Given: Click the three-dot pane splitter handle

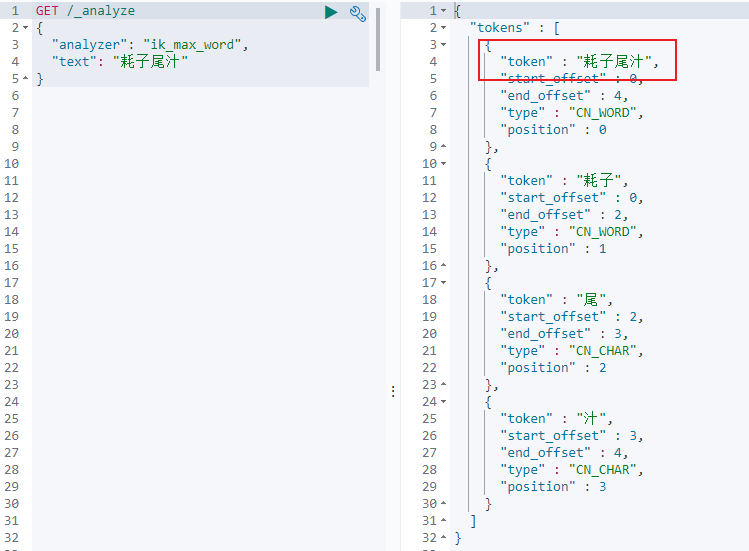Looking at the screenshot, I should pos(393,391).
